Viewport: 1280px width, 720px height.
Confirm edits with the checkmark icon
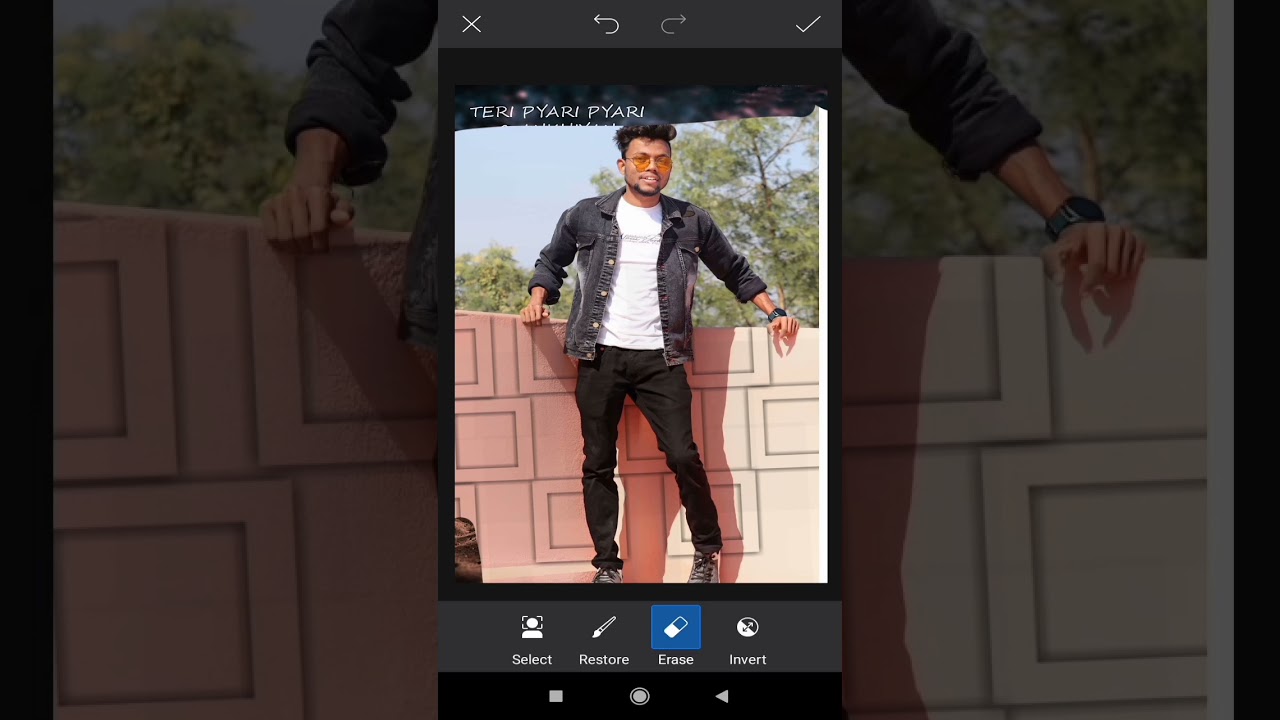coord(808,24)
